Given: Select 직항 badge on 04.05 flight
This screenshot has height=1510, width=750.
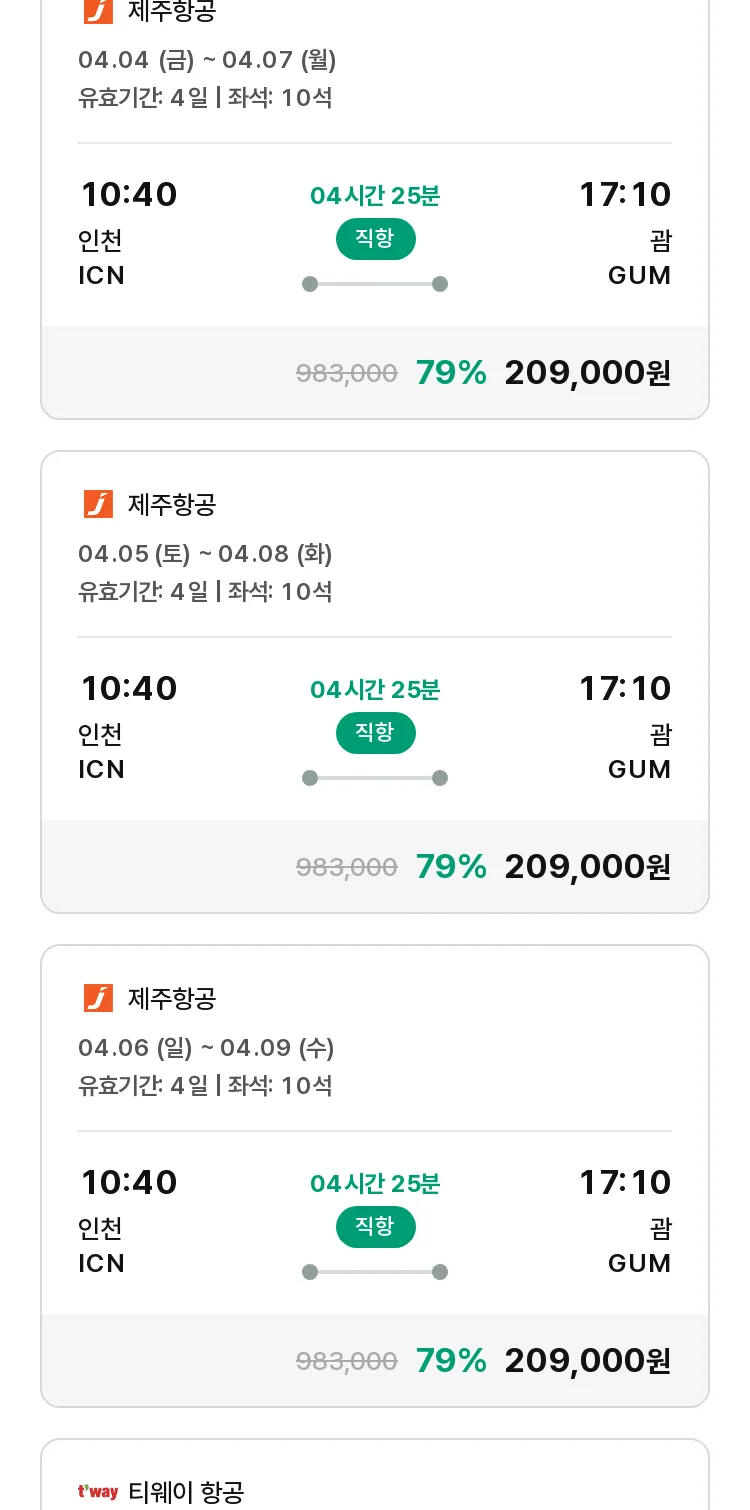Looking at the screenshot, I should 375,733.
